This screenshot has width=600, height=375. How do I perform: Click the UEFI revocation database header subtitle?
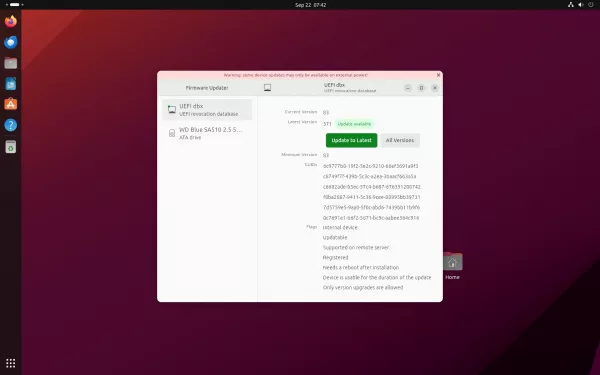click(350, 91)
